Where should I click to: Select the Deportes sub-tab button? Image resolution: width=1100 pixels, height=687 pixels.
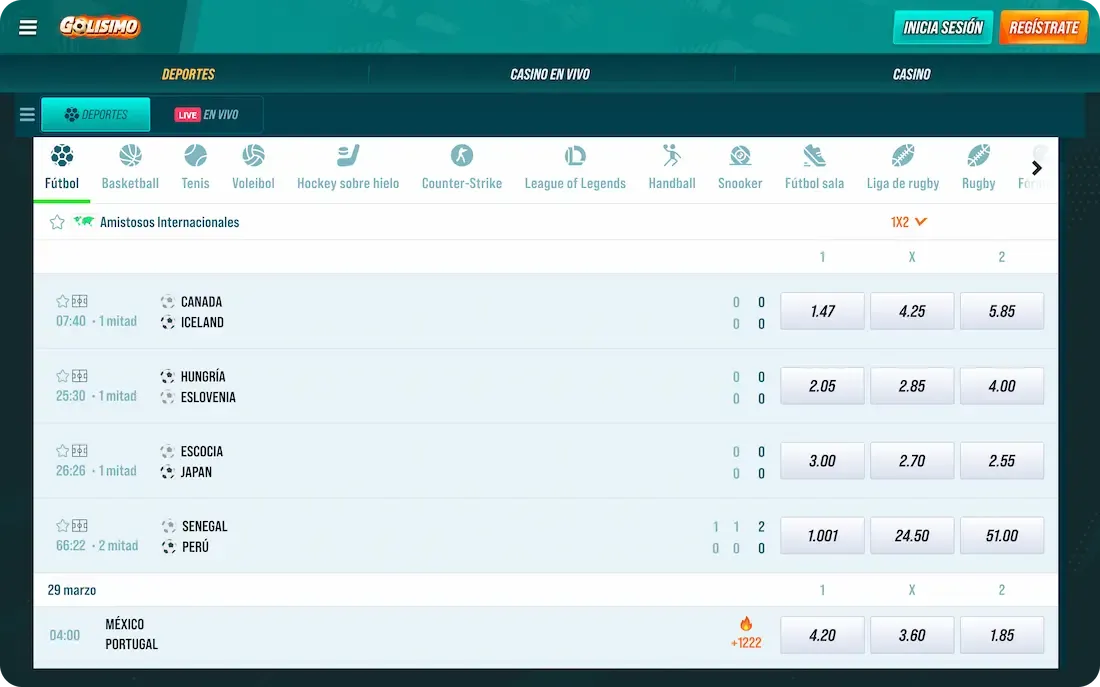[x=96, y=114]
